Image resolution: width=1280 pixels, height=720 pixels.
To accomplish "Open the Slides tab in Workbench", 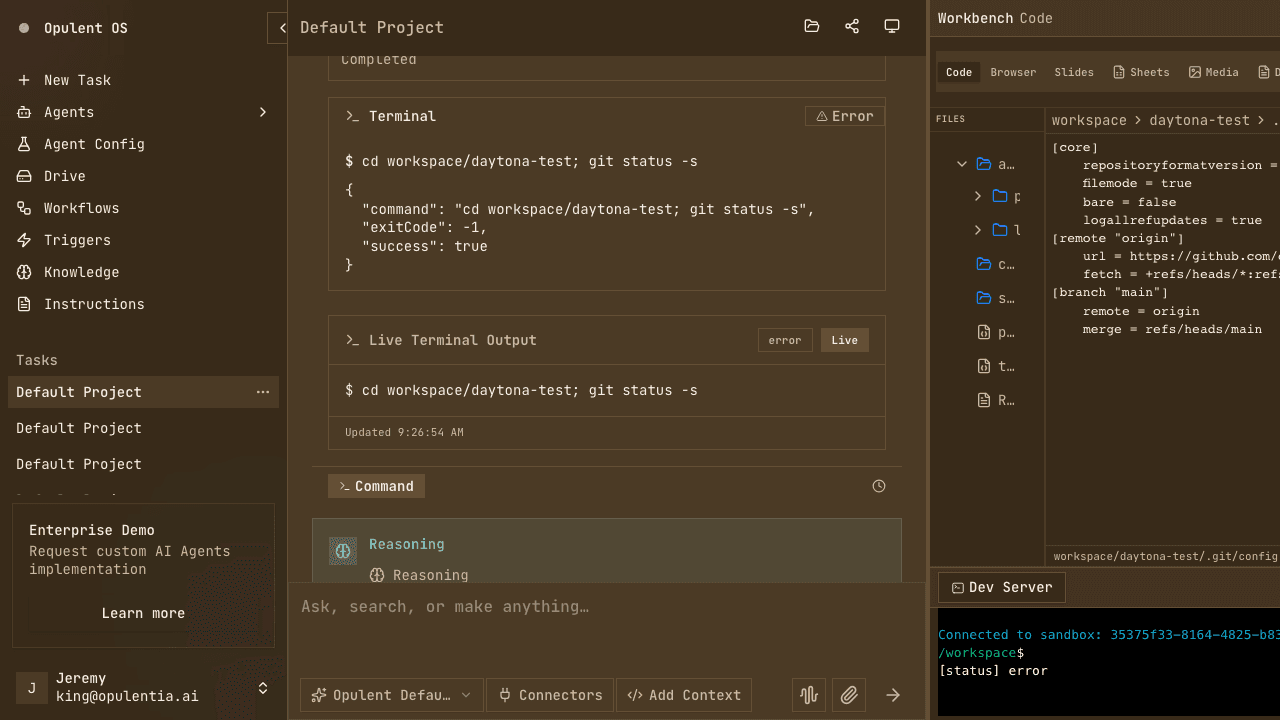I will (1074, 72).
